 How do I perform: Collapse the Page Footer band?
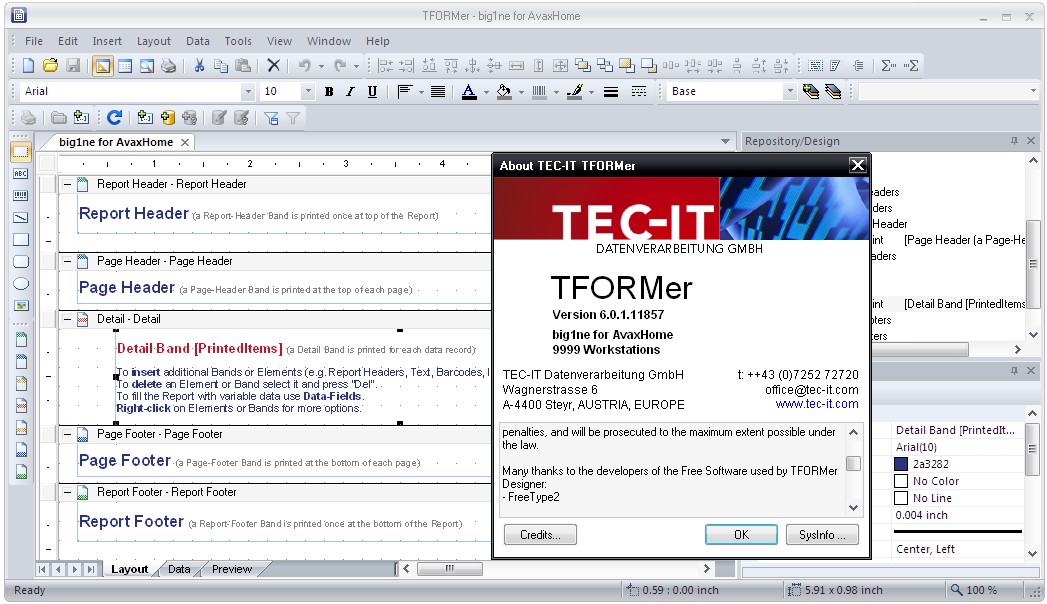(x=67, y=434)
